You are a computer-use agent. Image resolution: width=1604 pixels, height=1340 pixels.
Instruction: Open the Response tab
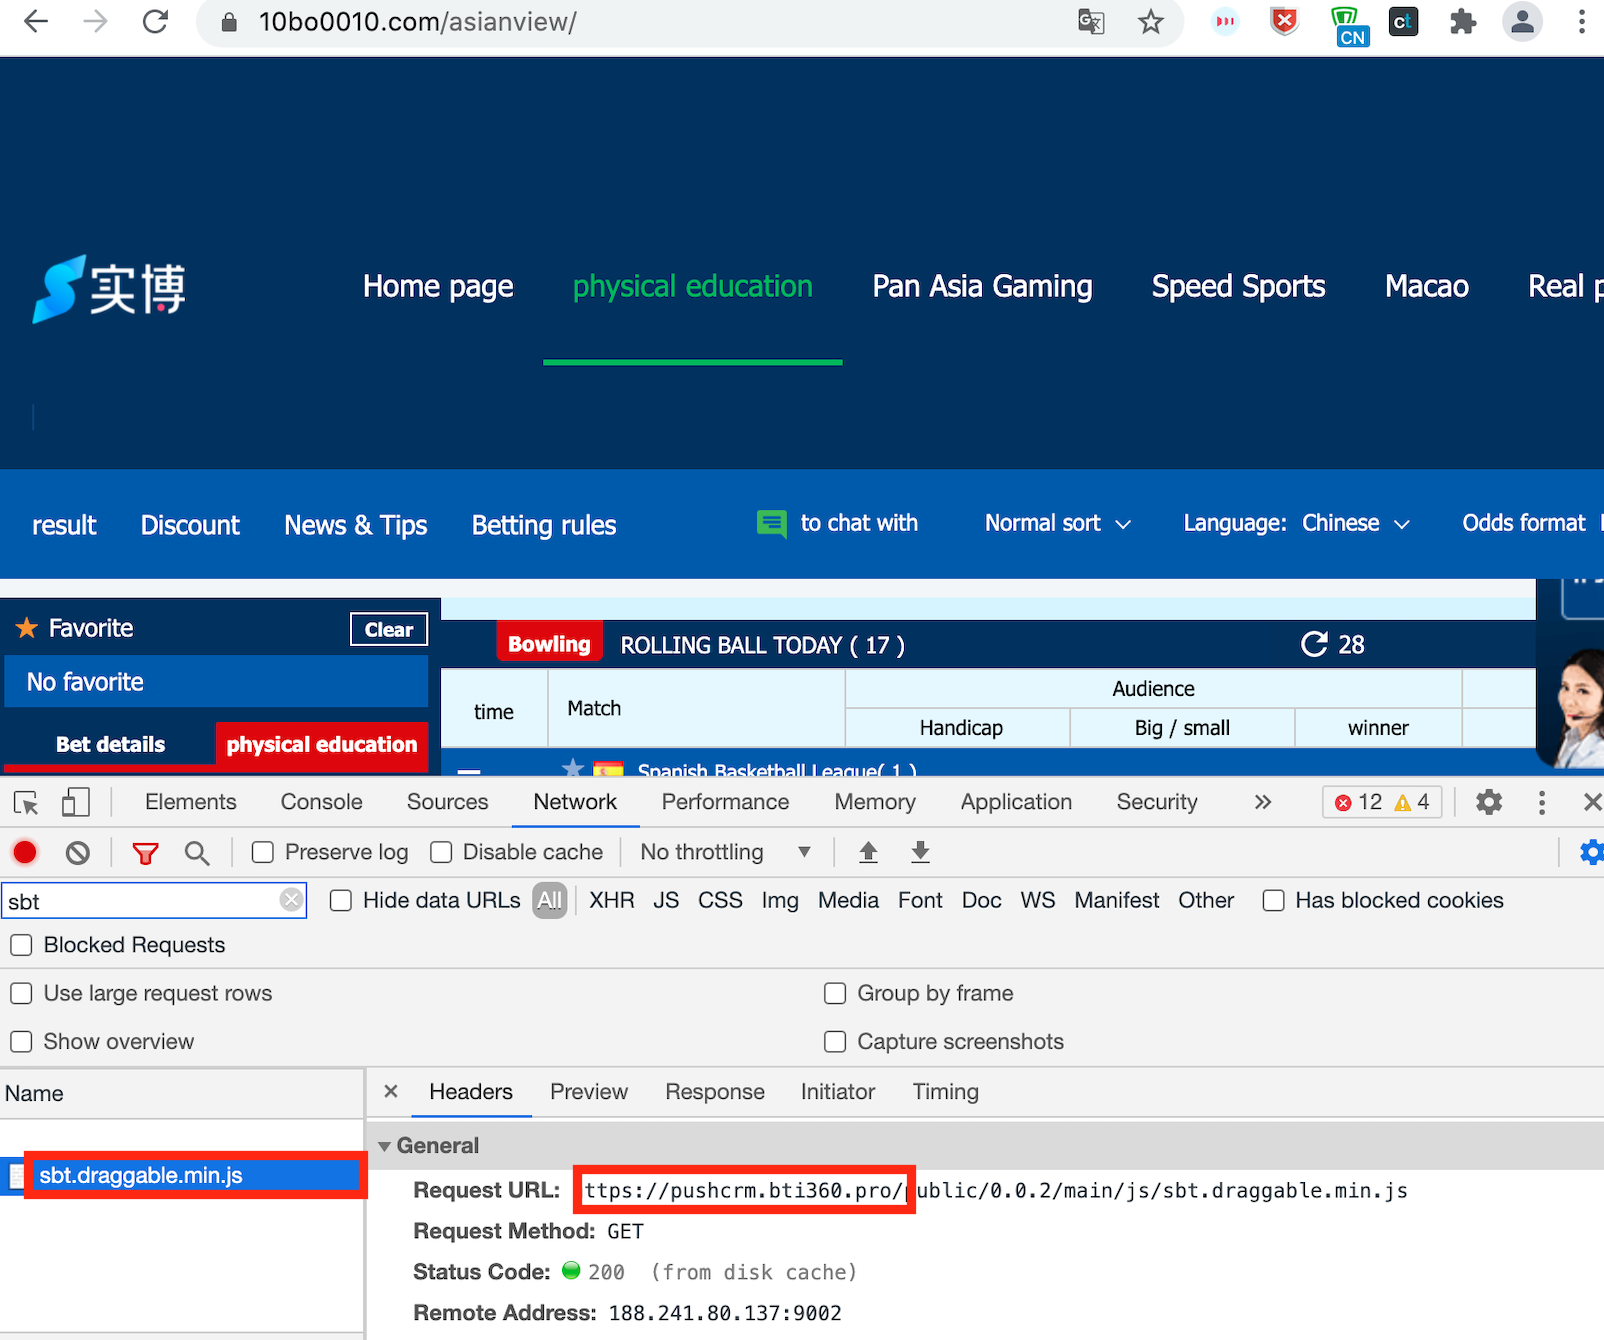point(714,1092)
